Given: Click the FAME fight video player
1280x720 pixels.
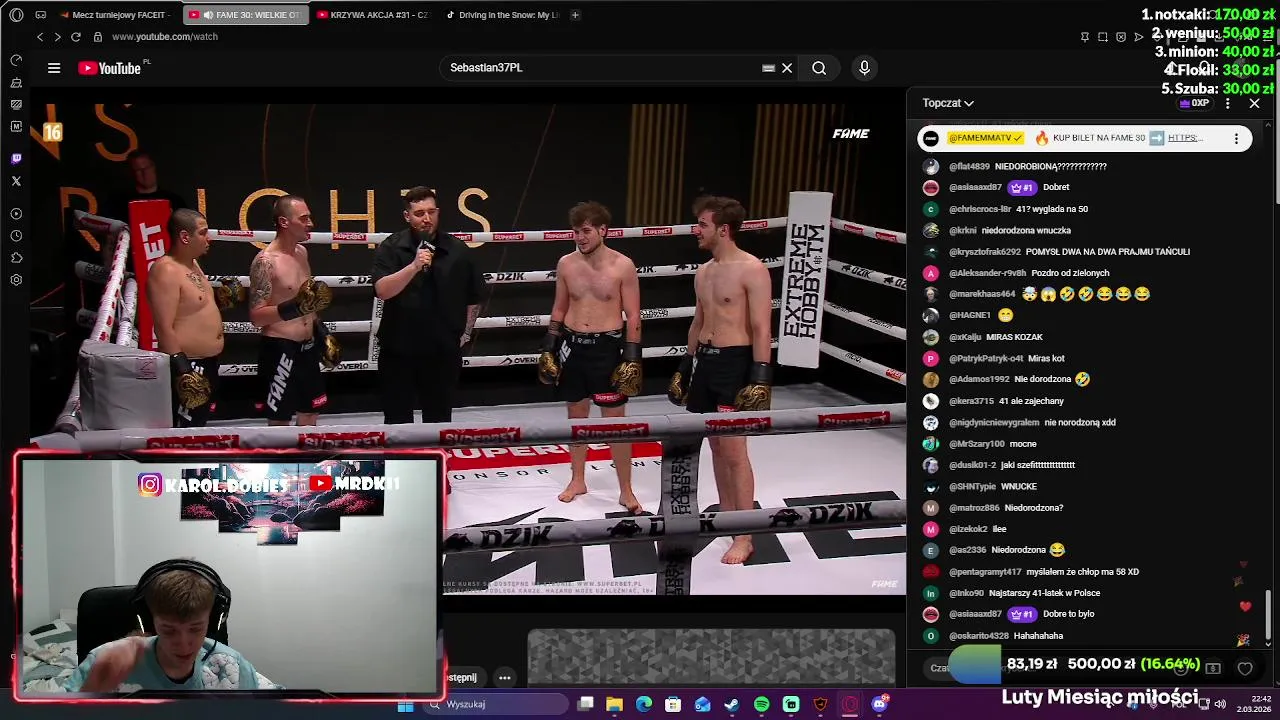Looking at the screenshot, I should pos(468,348).
